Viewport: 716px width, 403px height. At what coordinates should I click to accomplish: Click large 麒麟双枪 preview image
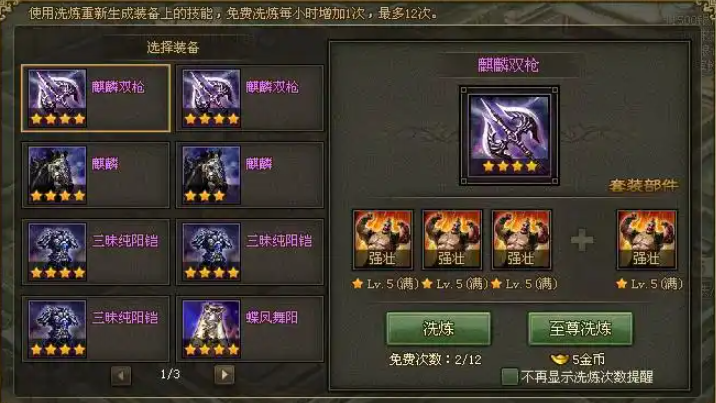coord(509,135)
